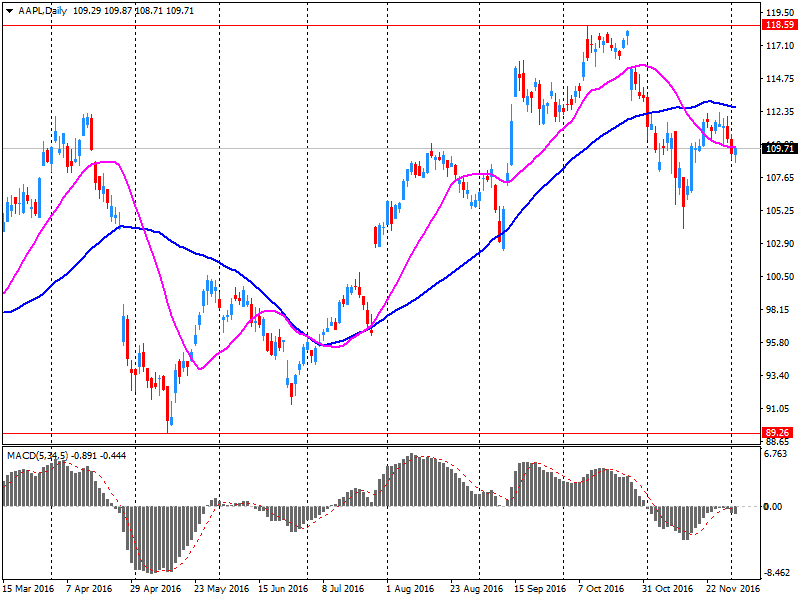The height and width of the screenshot is (600, 800).
Task: Click the 23 Aug 2016 date label
Action: [x=477, y=588]
